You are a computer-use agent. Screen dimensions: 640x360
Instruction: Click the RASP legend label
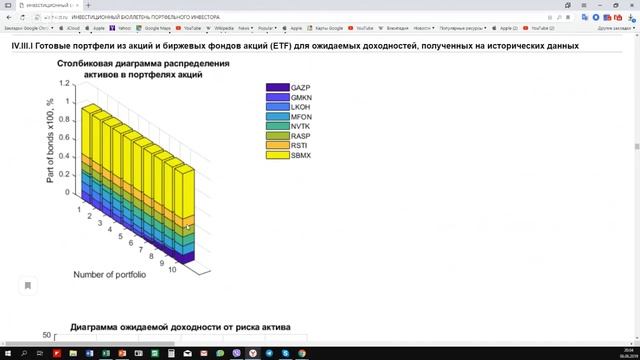pos(300,136)
